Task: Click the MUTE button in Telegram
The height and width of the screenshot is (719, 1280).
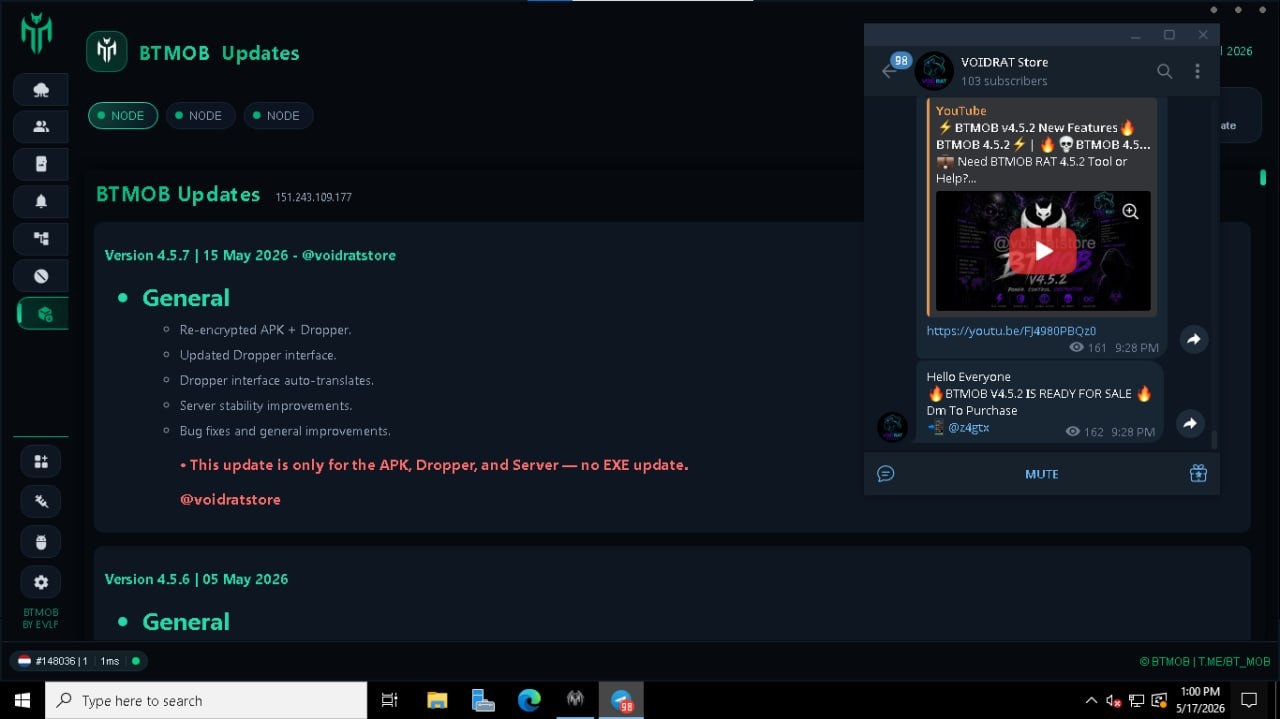Action: [x=1041, y=474]
